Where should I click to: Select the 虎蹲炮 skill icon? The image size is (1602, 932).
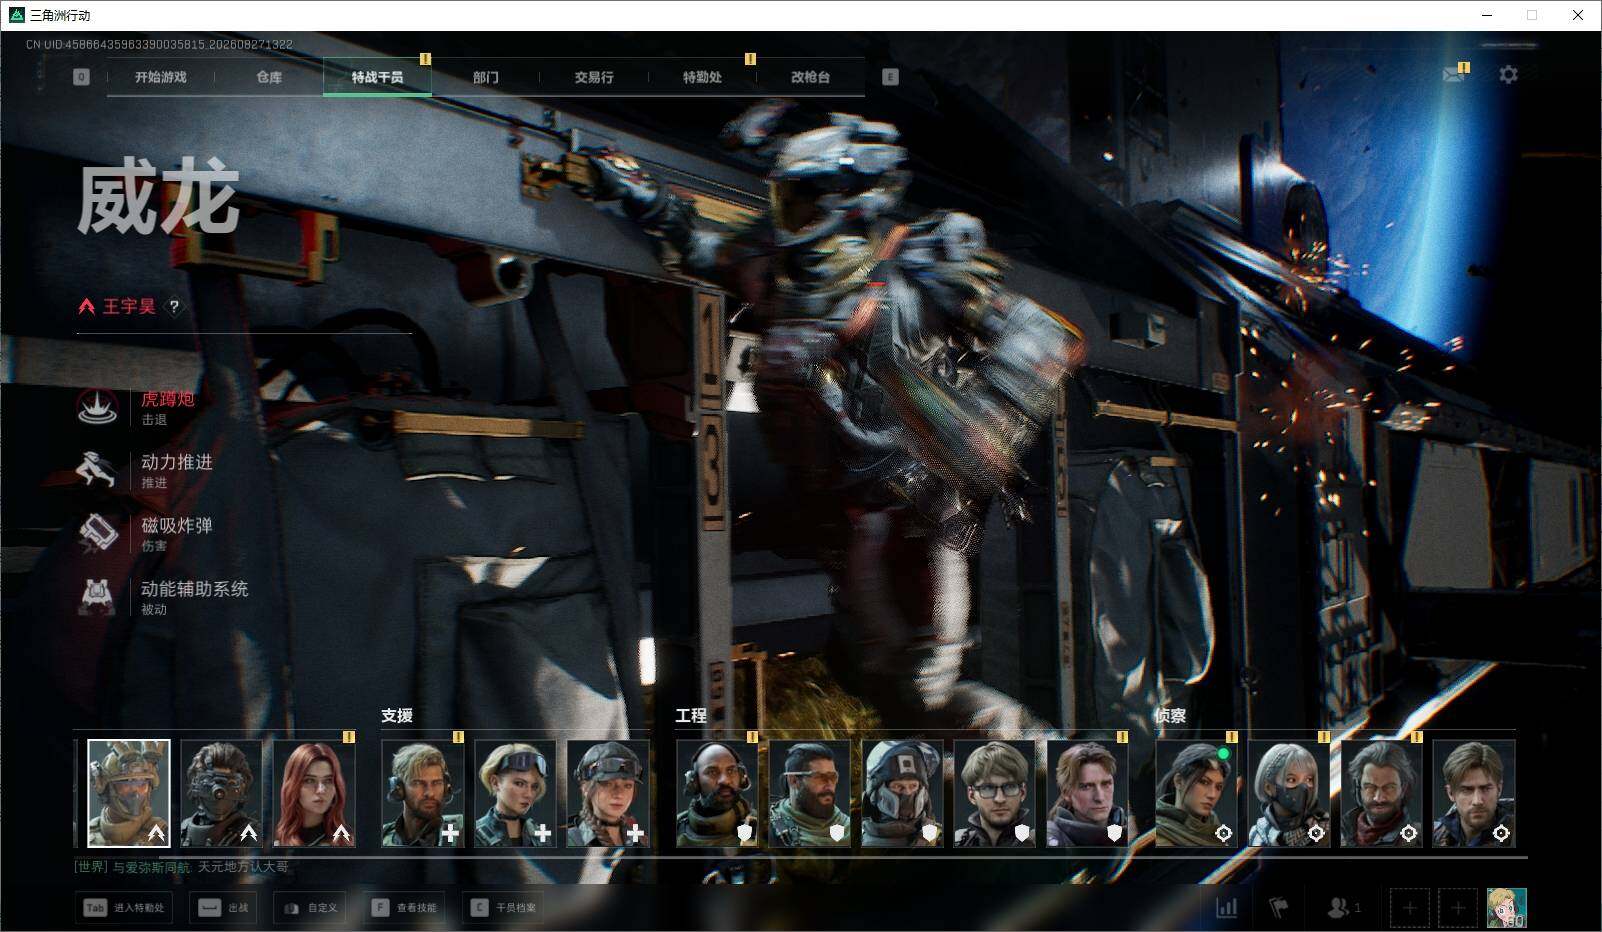click(97, 406)
